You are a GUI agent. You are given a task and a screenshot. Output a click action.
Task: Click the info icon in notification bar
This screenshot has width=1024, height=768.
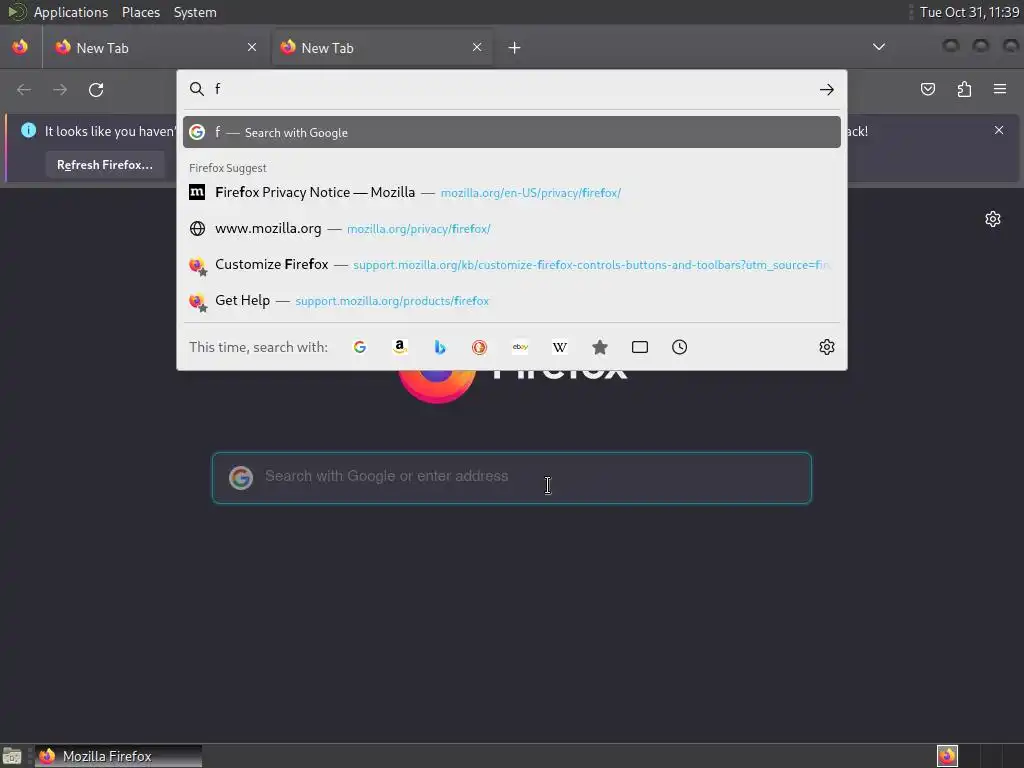tap(28, 130)
